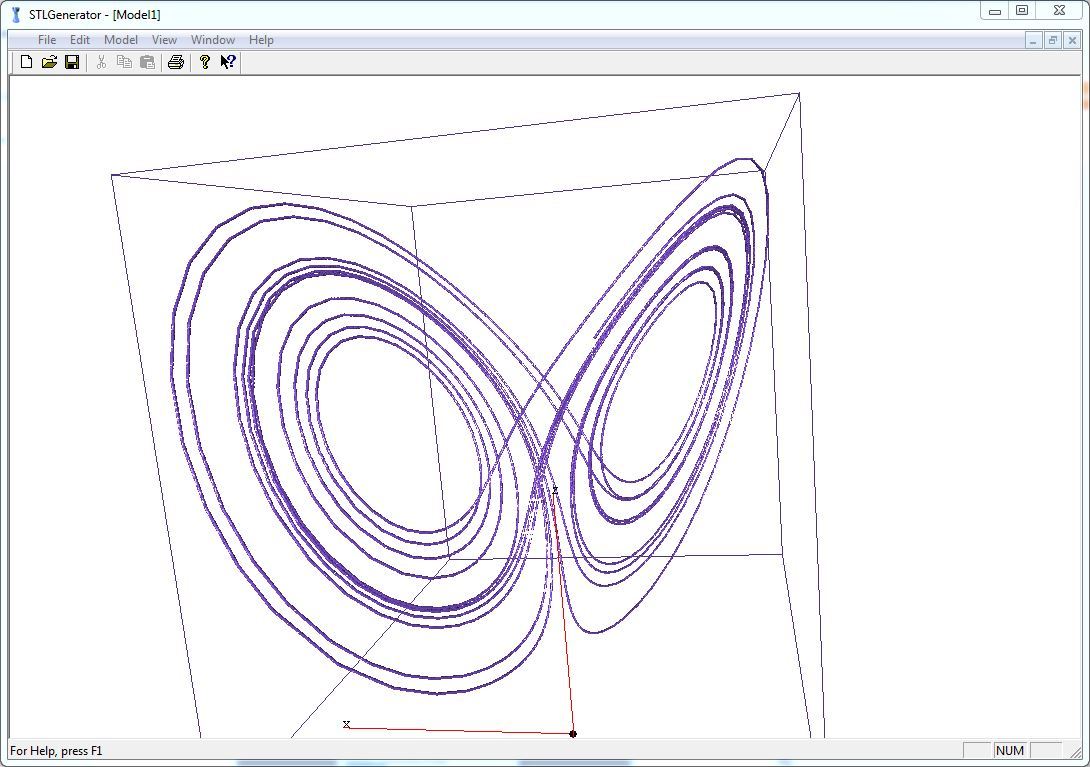Open the Help menu
This screenshot has height=767, width=1090.
tap(261, 40)
